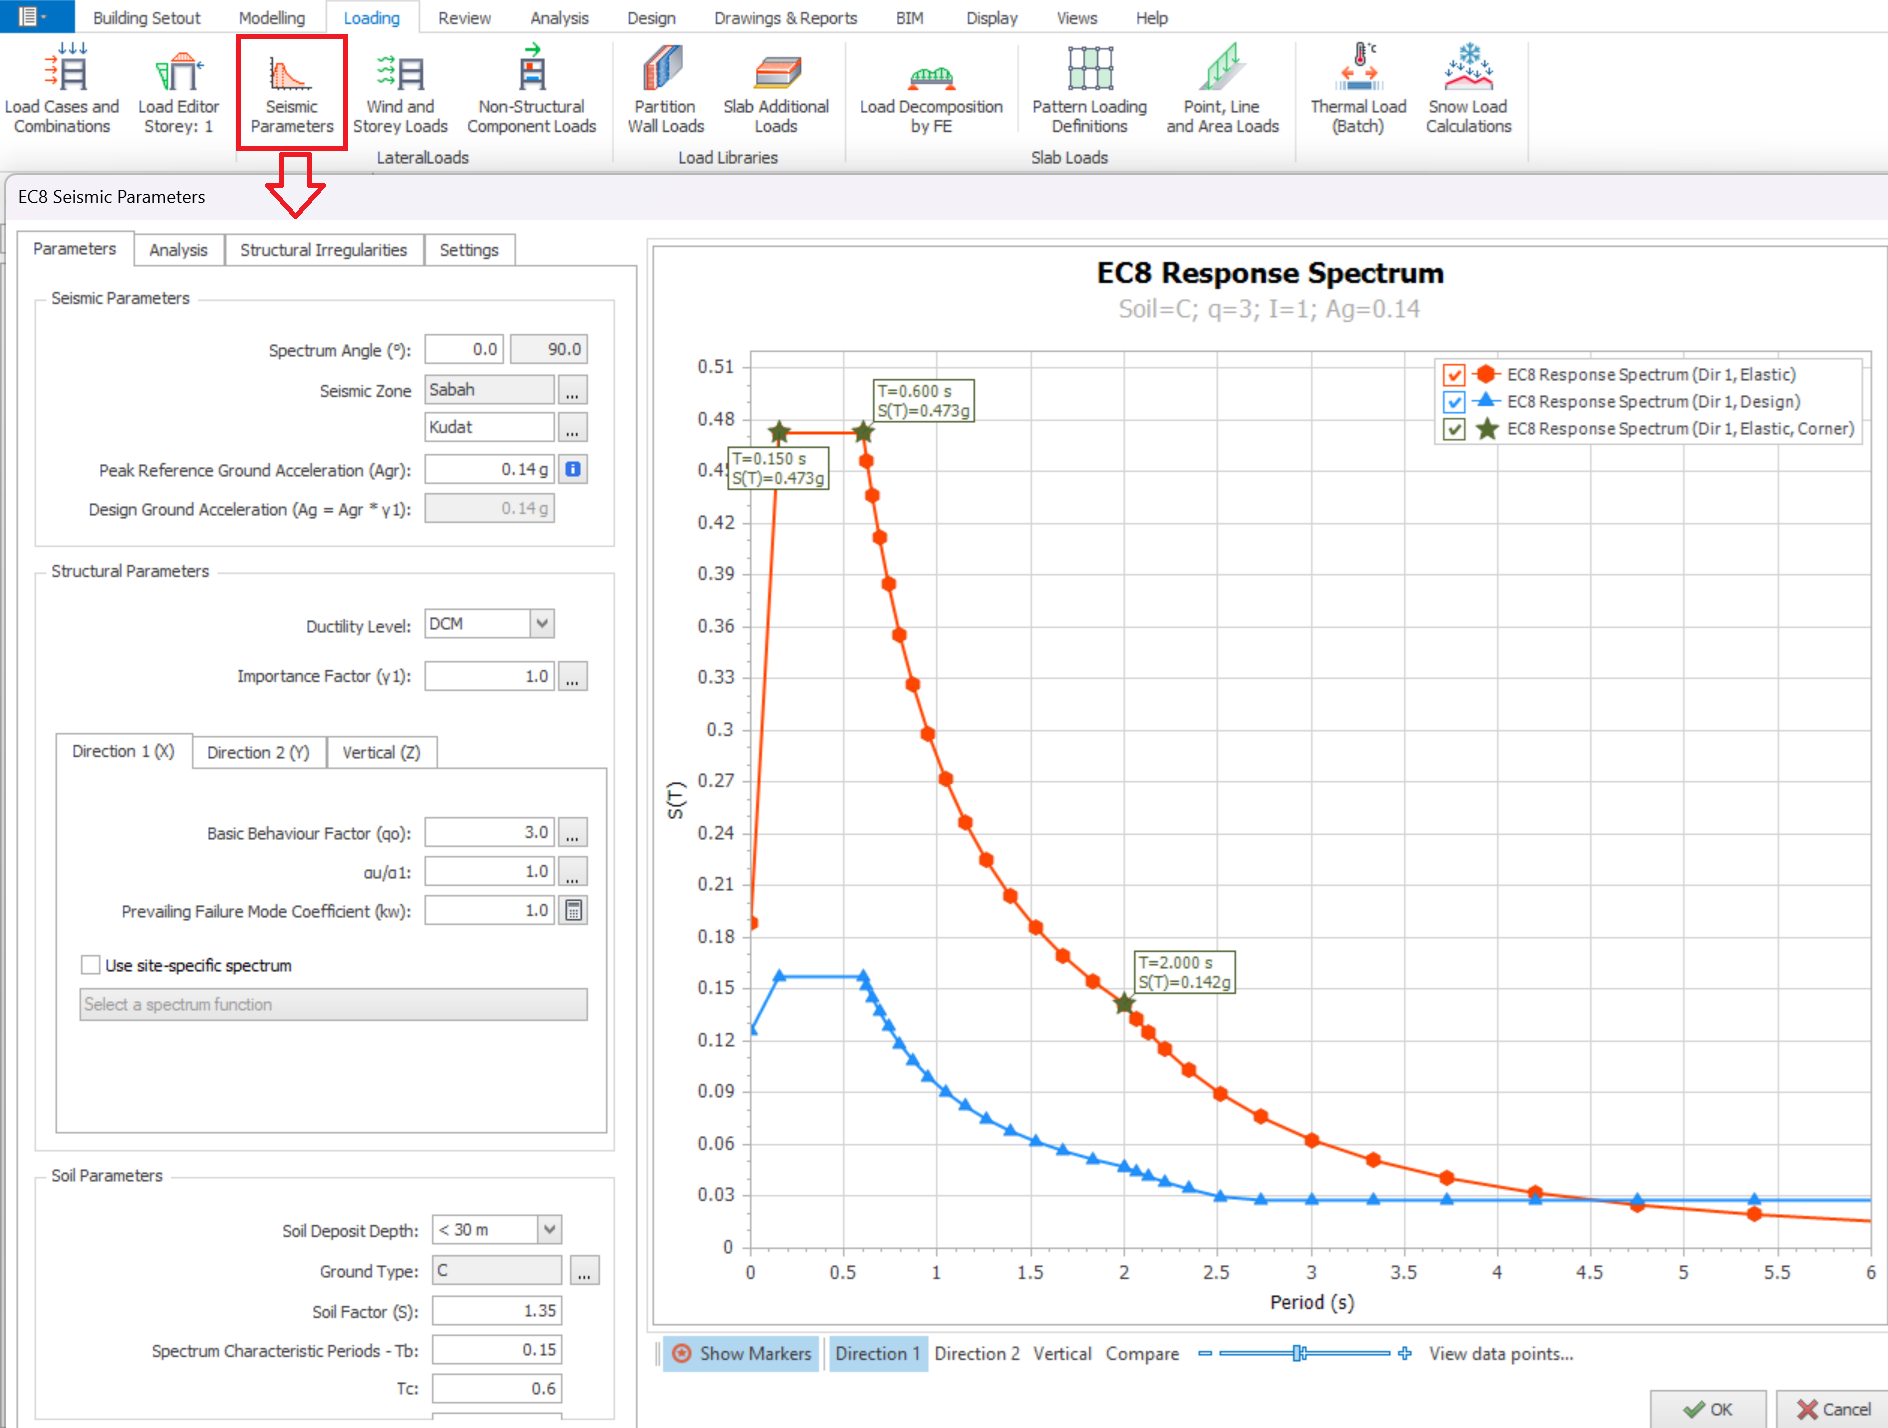Click the Pattern Loading Definitions icon

pos(1089,90)
